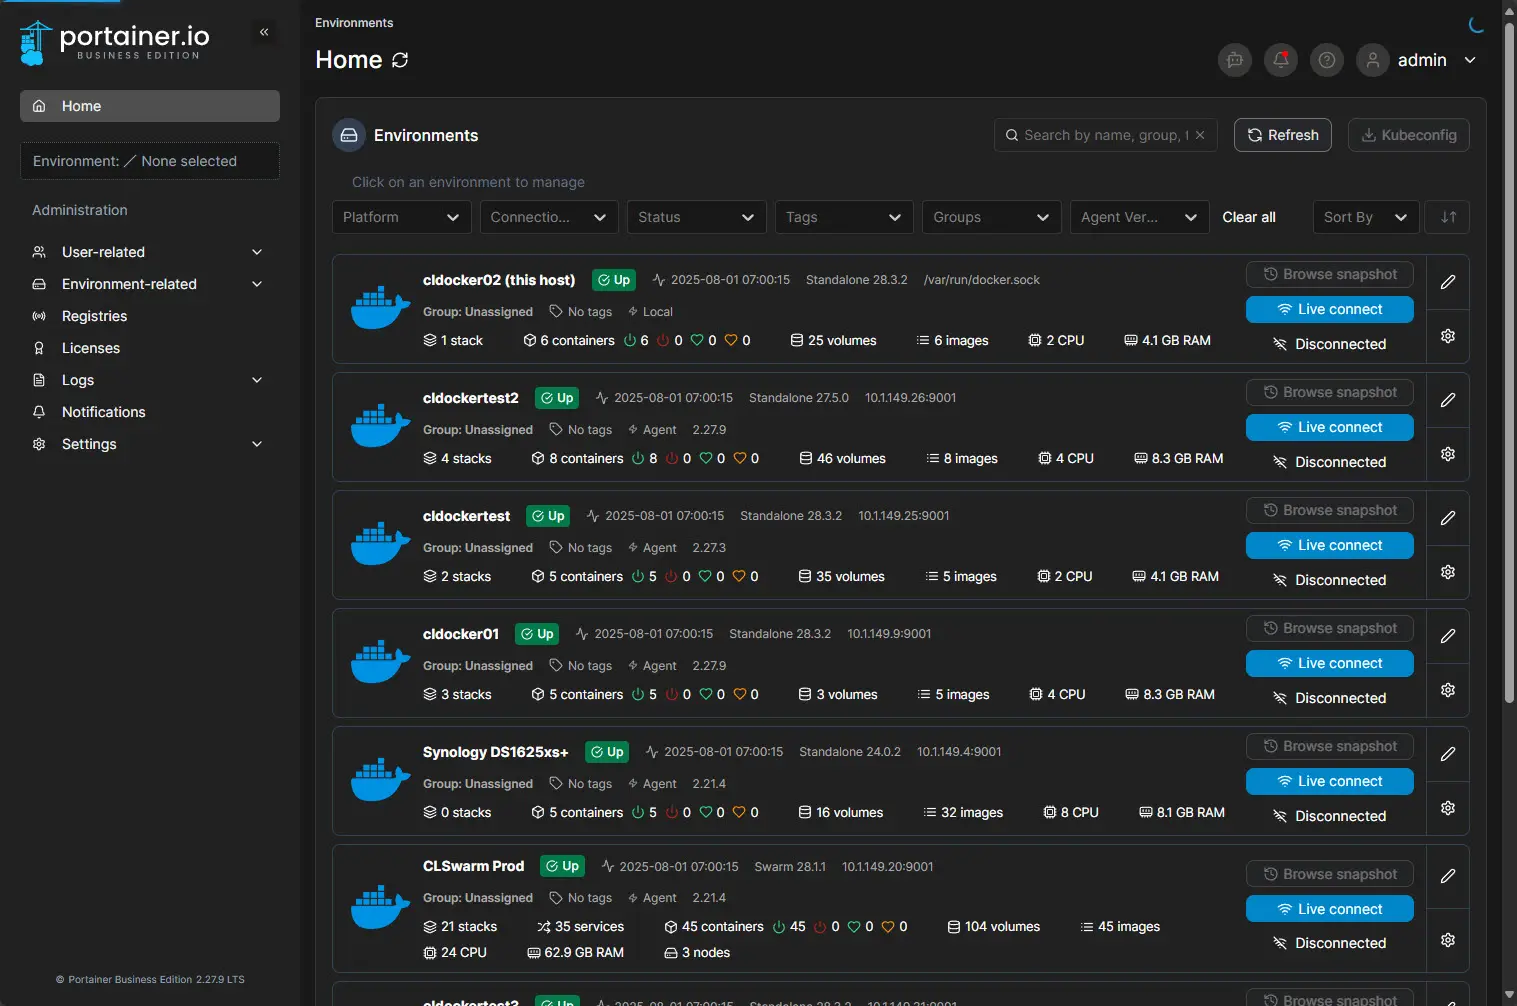Open the cldocker01 environment
This screenshot has height=1006, width=1517.
pos(461,634)
